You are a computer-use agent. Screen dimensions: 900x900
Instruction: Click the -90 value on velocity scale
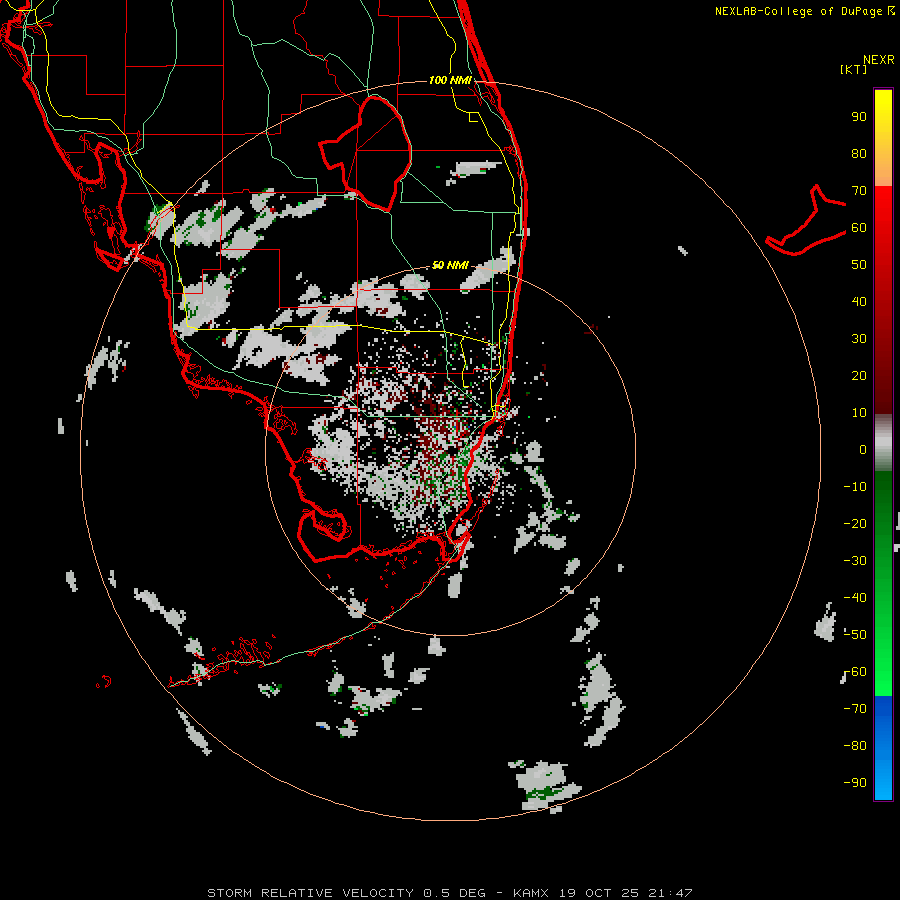(x=855, y=783)
